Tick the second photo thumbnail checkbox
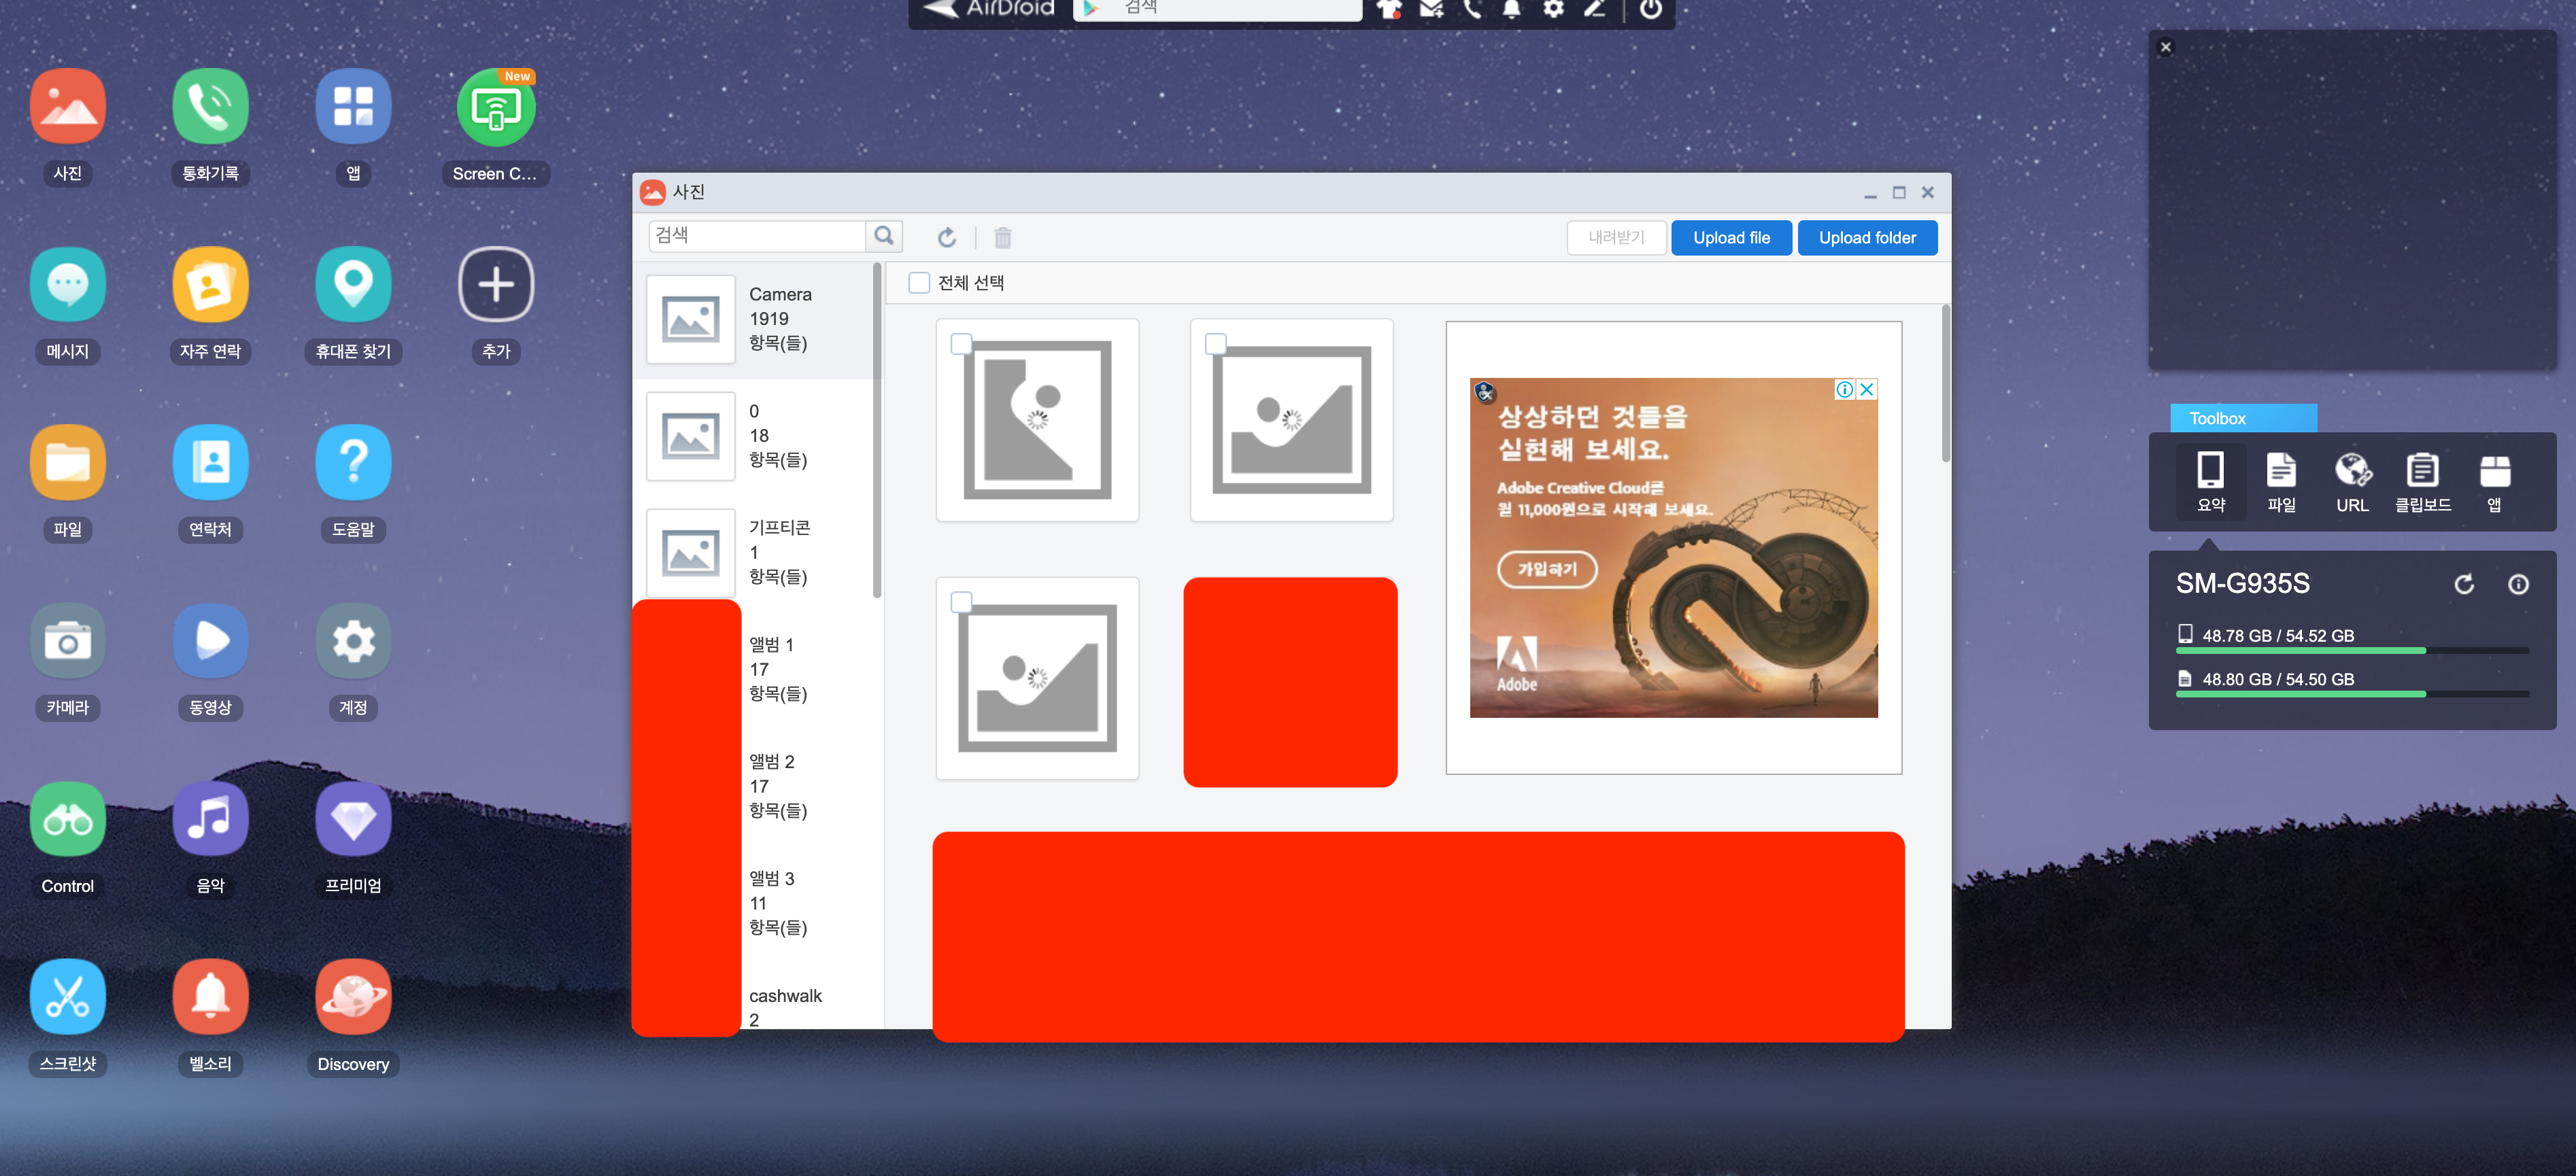This screenshot has width=2576, height=1176. (1215, 344)
